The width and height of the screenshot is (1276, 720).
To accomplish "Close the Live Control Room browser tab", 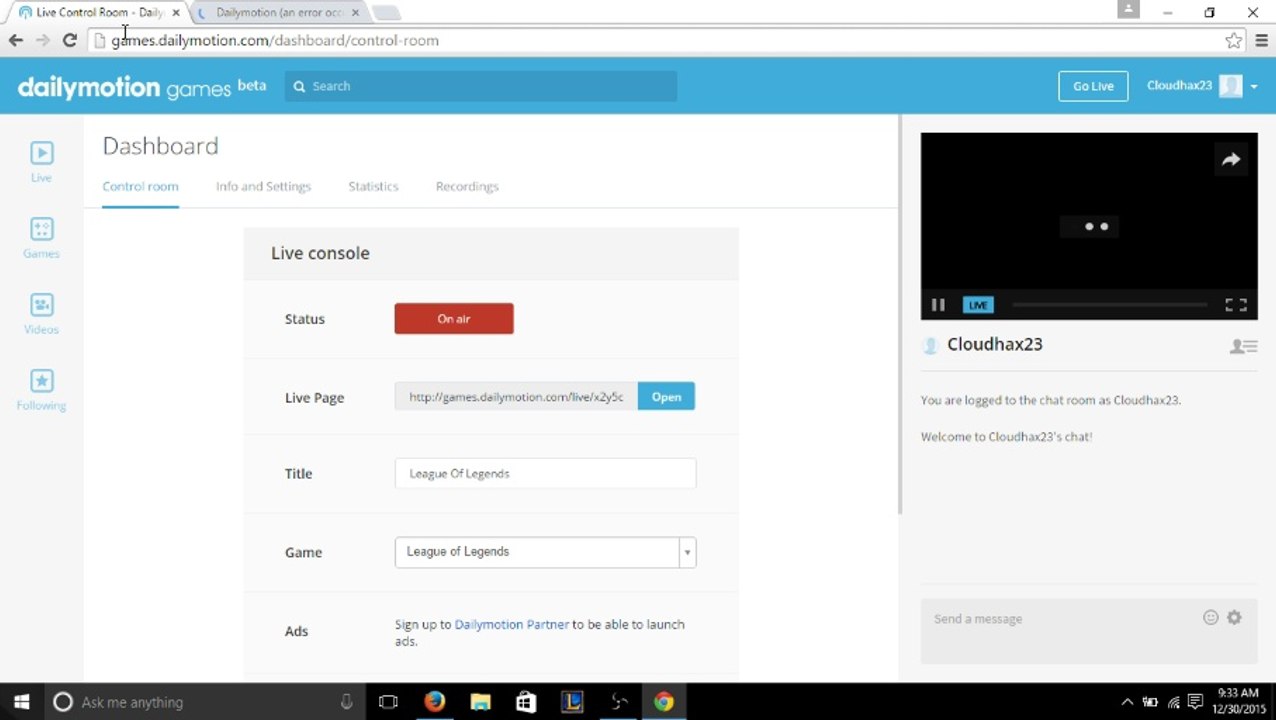I will 176,13.
